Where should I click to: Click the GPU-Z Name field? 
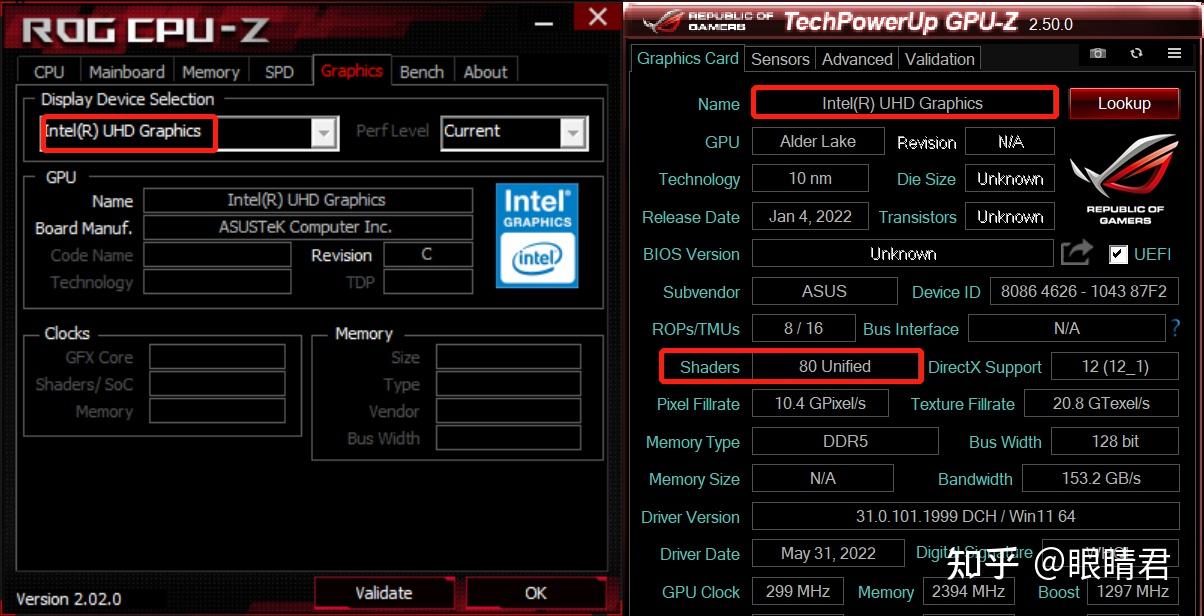pyautogui.click(x=903, y=103)
